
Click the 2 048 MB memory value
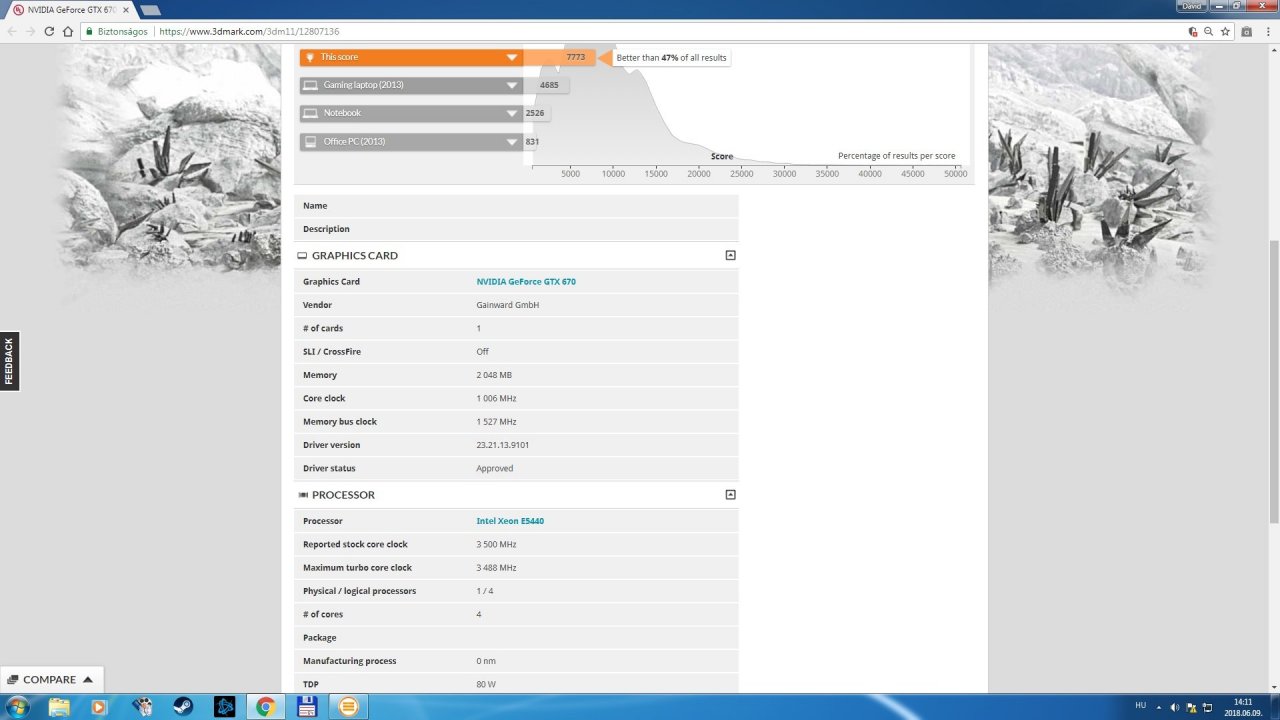(x=494, y=375)
